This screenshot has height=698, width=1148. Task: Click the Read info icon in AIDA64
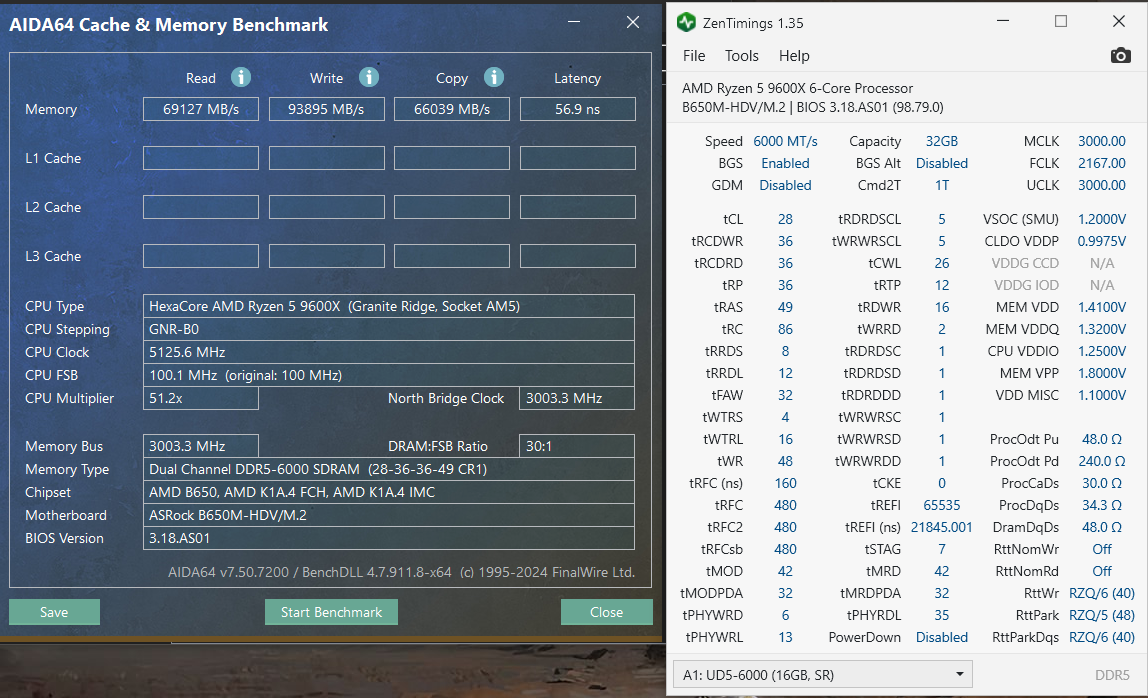point(241,77)
